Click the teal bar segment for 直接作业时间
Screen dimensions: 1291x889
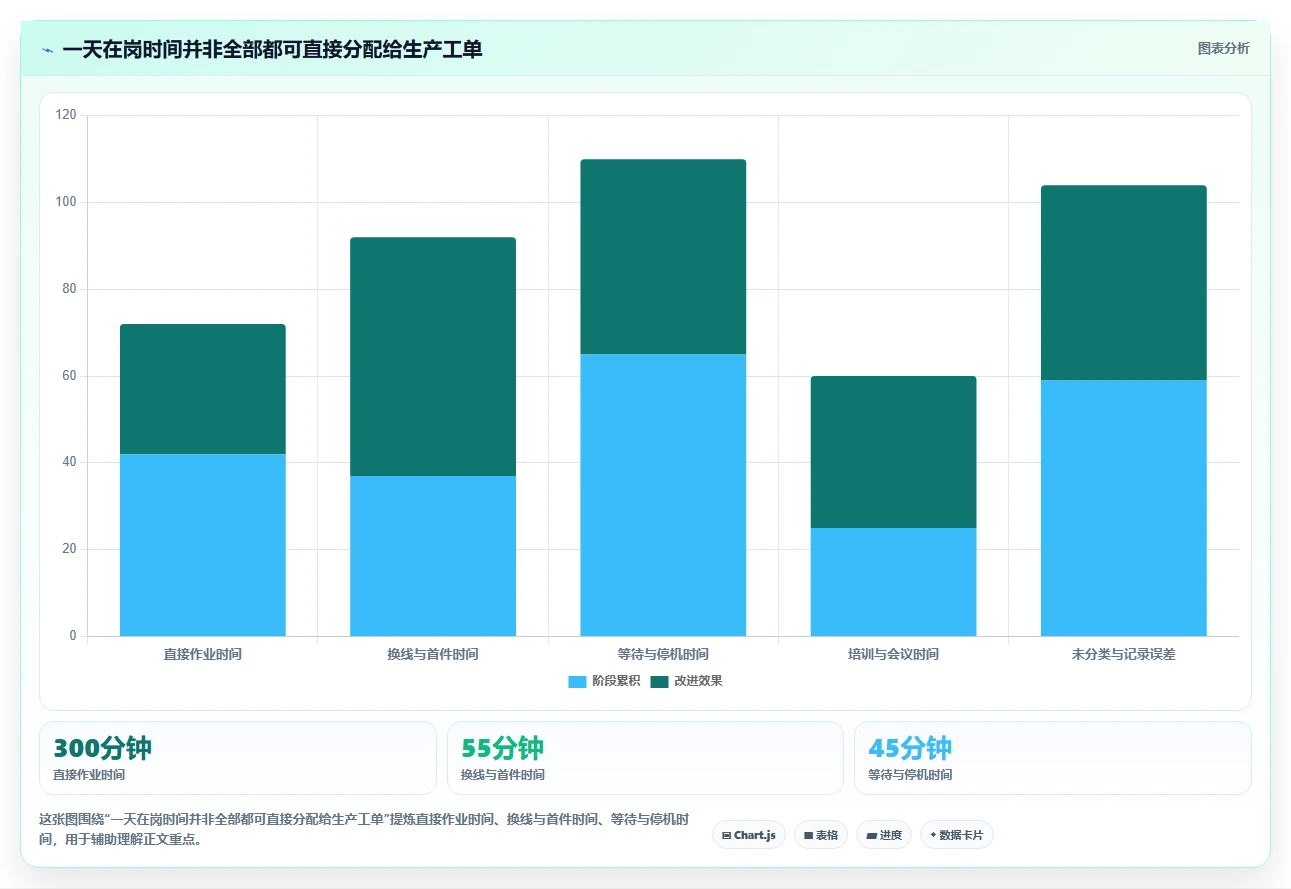203,389
